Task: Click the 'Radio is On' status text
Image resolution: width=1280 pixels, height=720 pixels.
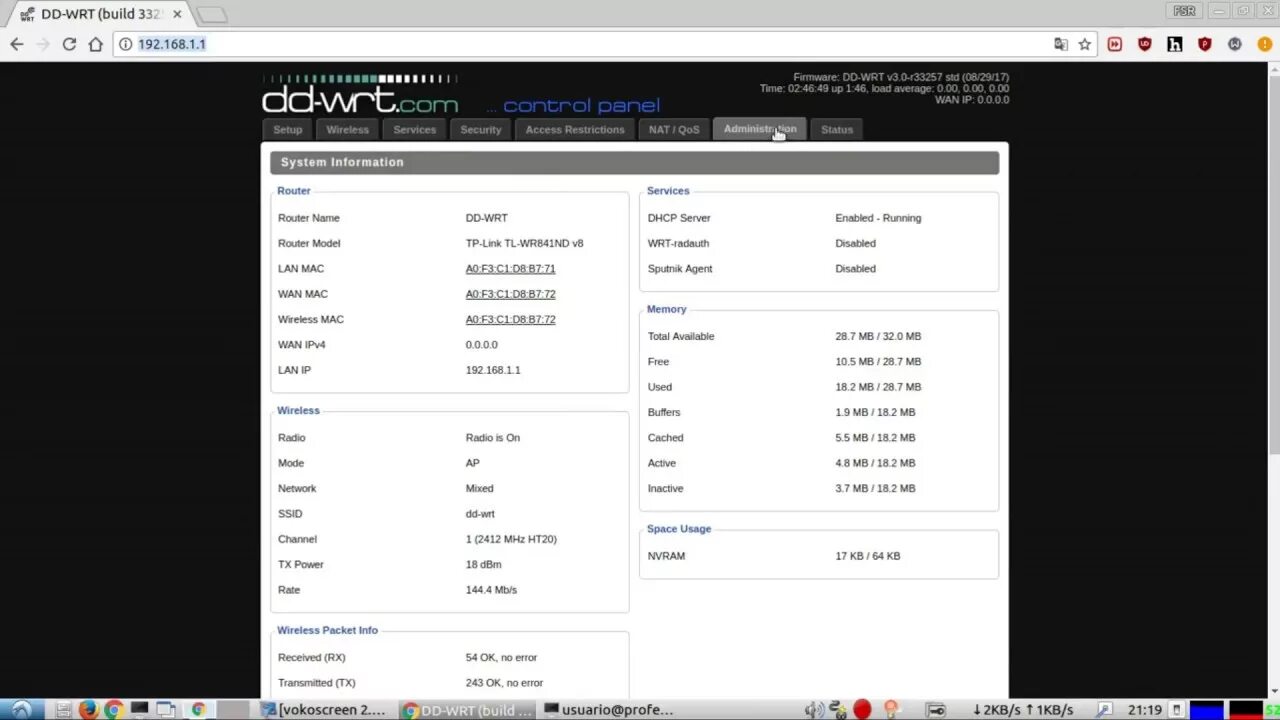Action: (x=493, y=438)
